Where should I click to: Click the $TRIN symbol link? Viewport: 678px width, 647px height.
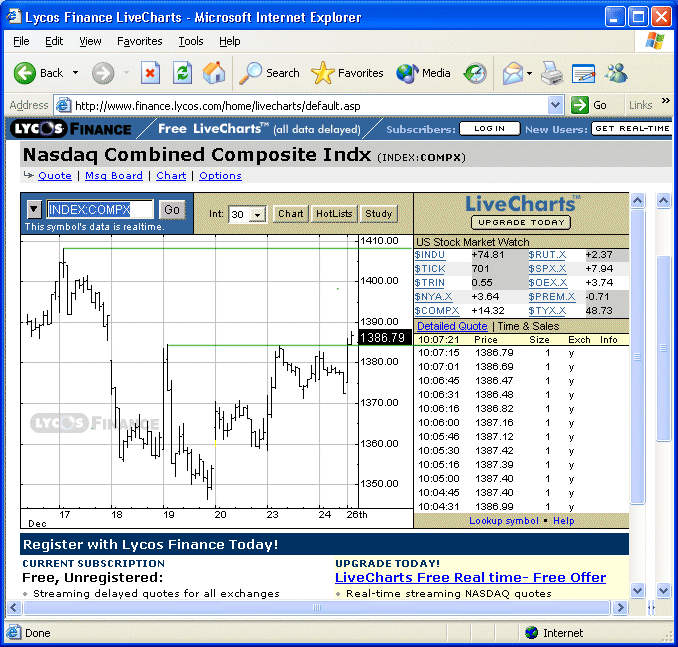click(x=429, y=282)
